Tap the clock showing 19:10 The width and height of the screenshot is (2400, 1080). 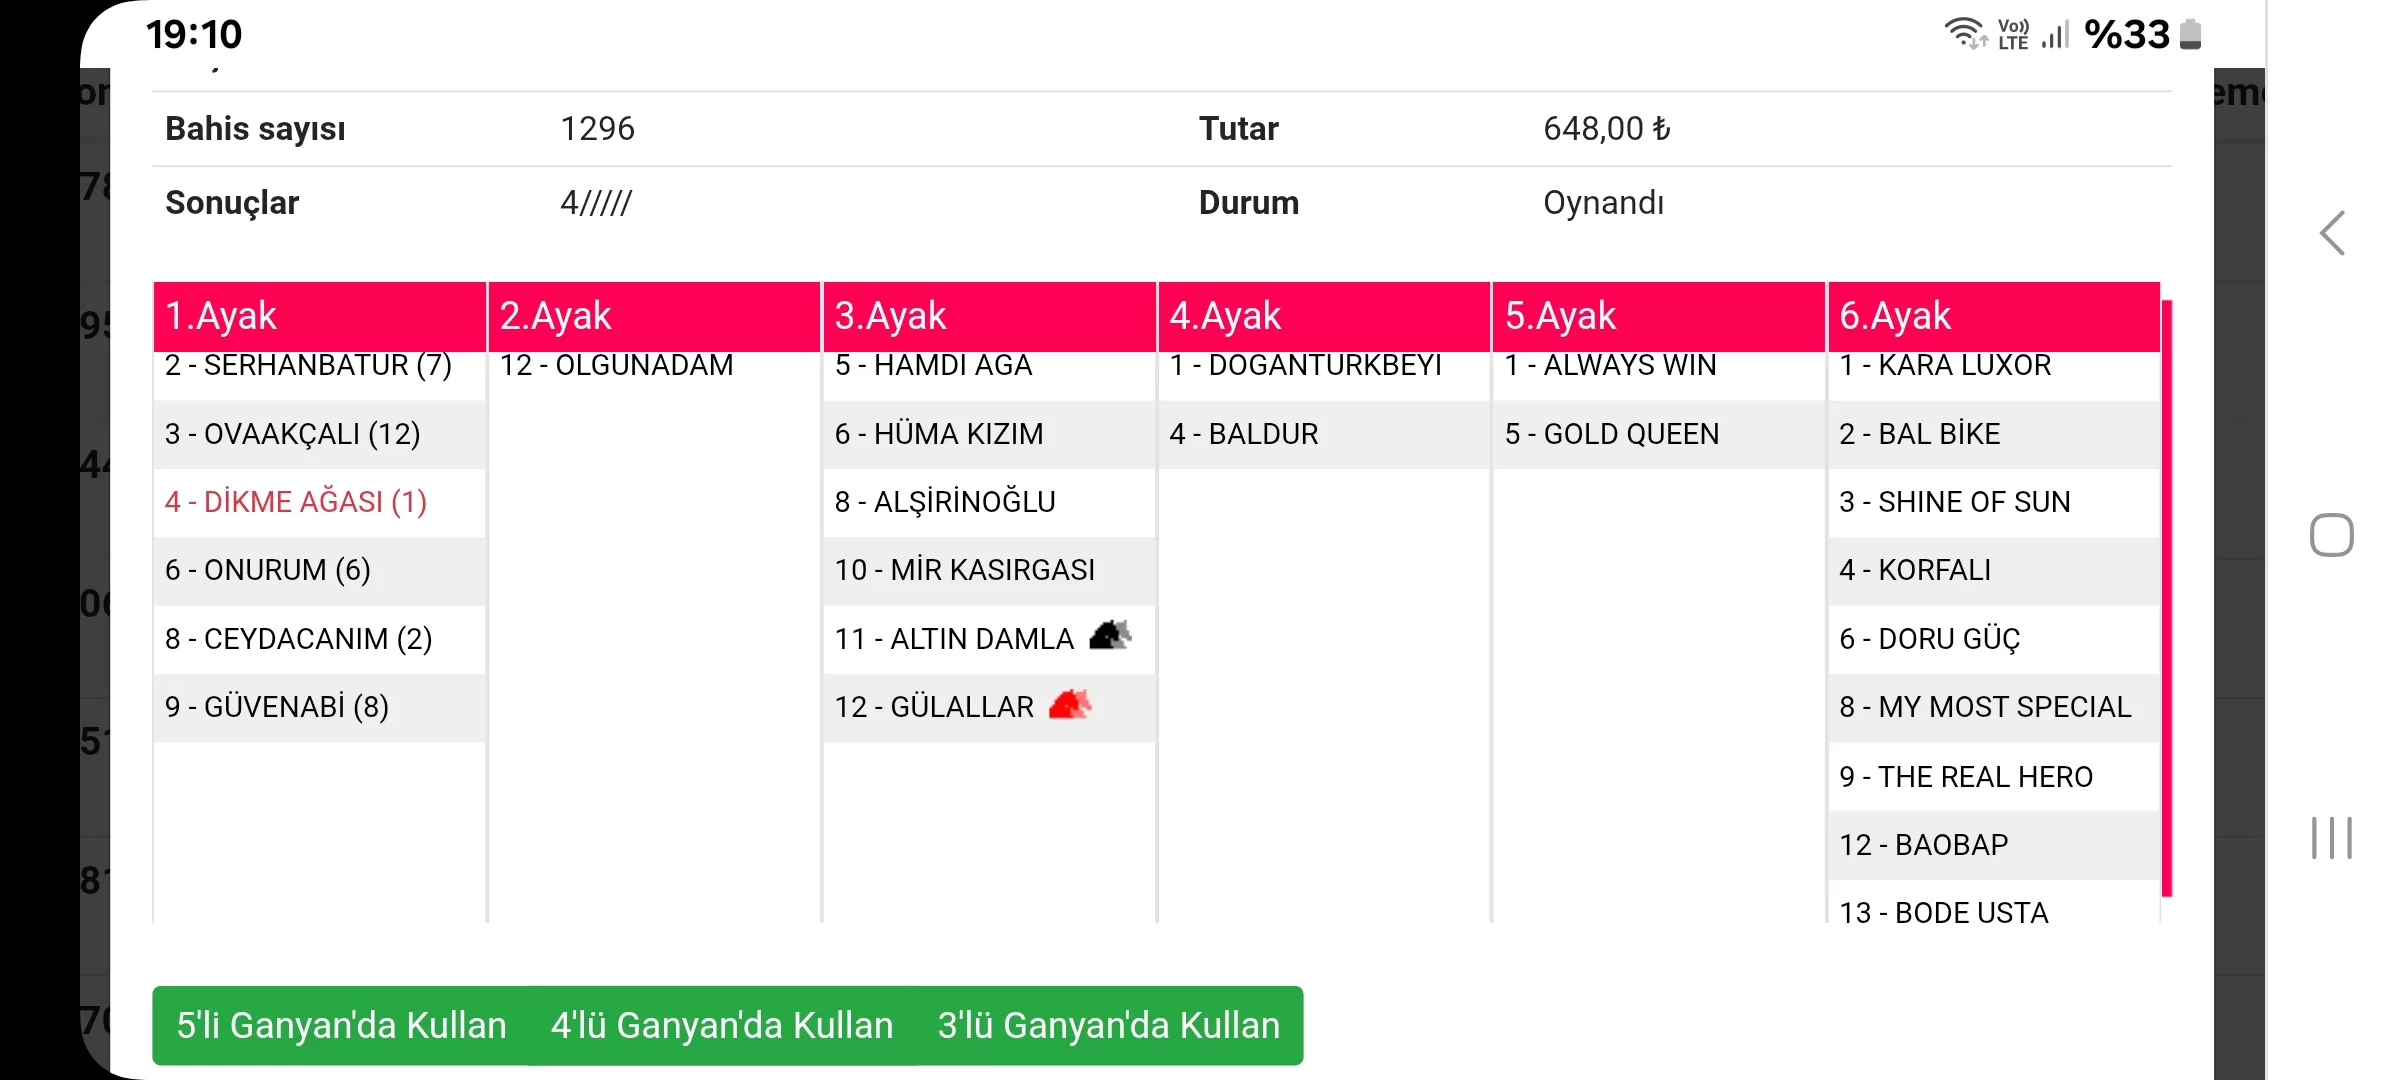(x=194, y=35)
